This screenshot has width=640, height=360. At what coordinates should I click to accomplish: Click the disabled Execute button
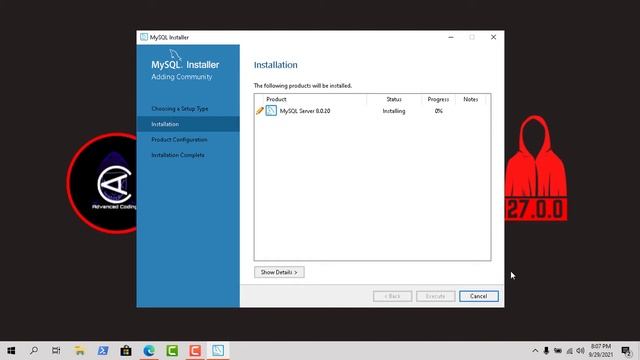[x=436, y=296]
